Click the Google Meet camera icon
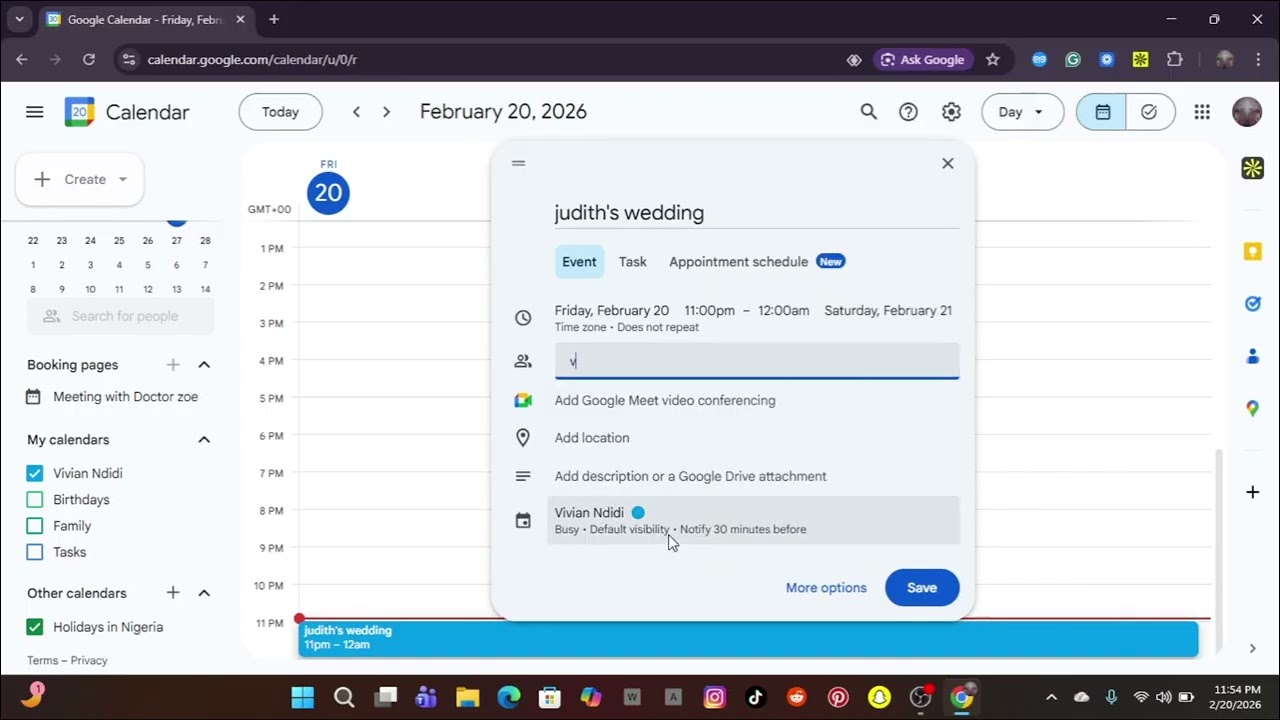Screen dimensions: 1280x720 (523, 400)
